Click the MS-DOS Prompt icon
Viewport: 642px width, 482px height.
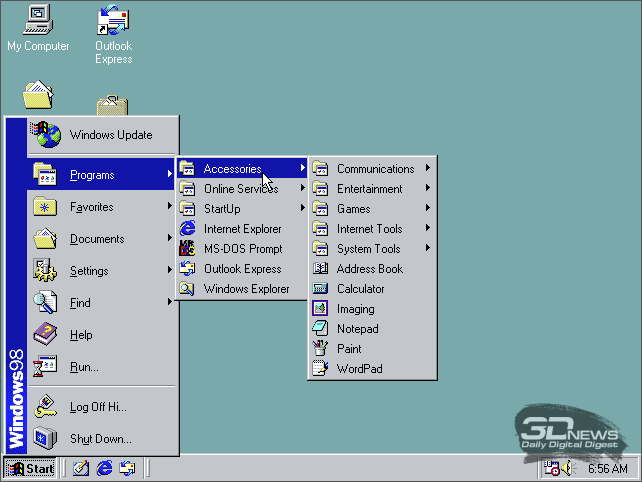click(x=188, y=248)
